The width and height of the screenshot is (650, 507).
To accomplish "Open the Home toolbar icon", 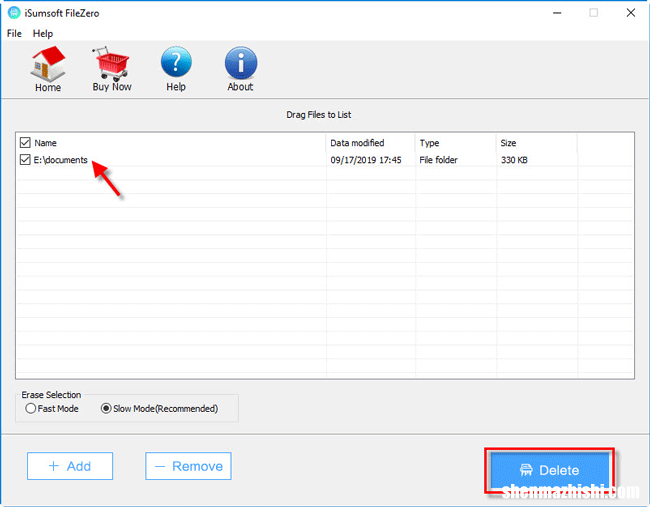I will pos(48,69).
